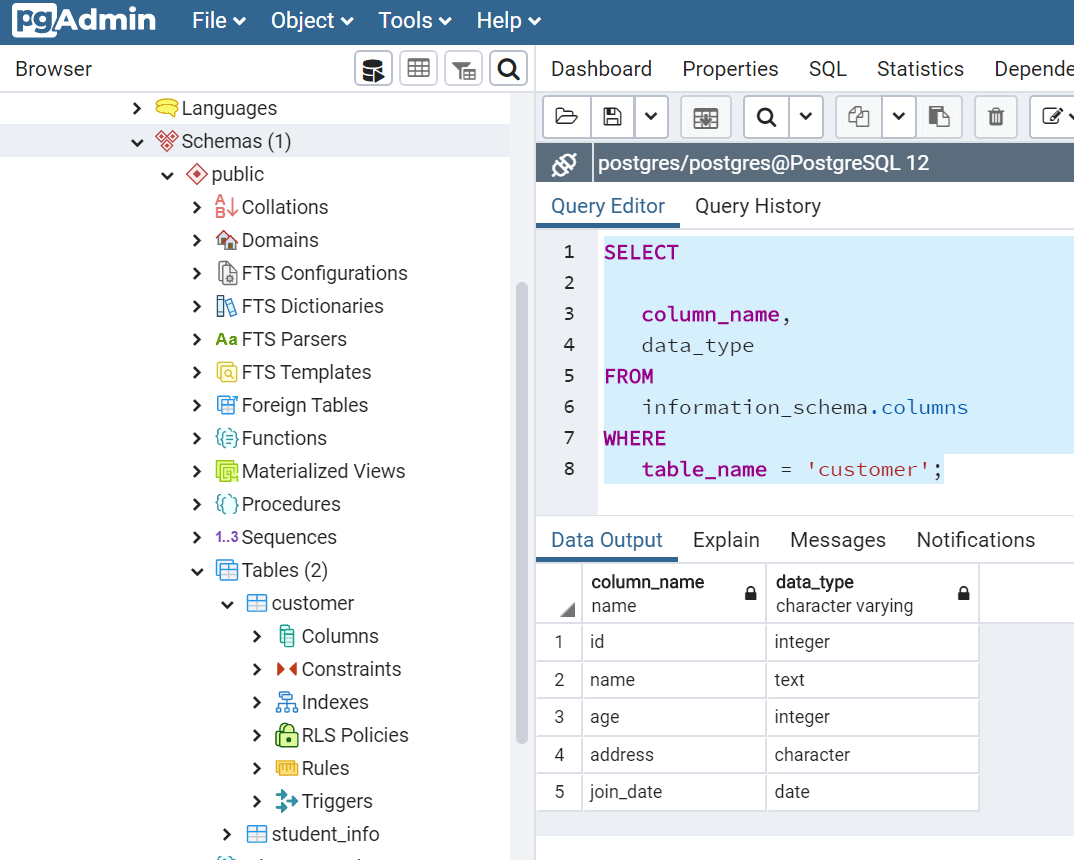Click the Save Data Changes icon
The height and width of the screenshot is (860, 1074).
706,117
